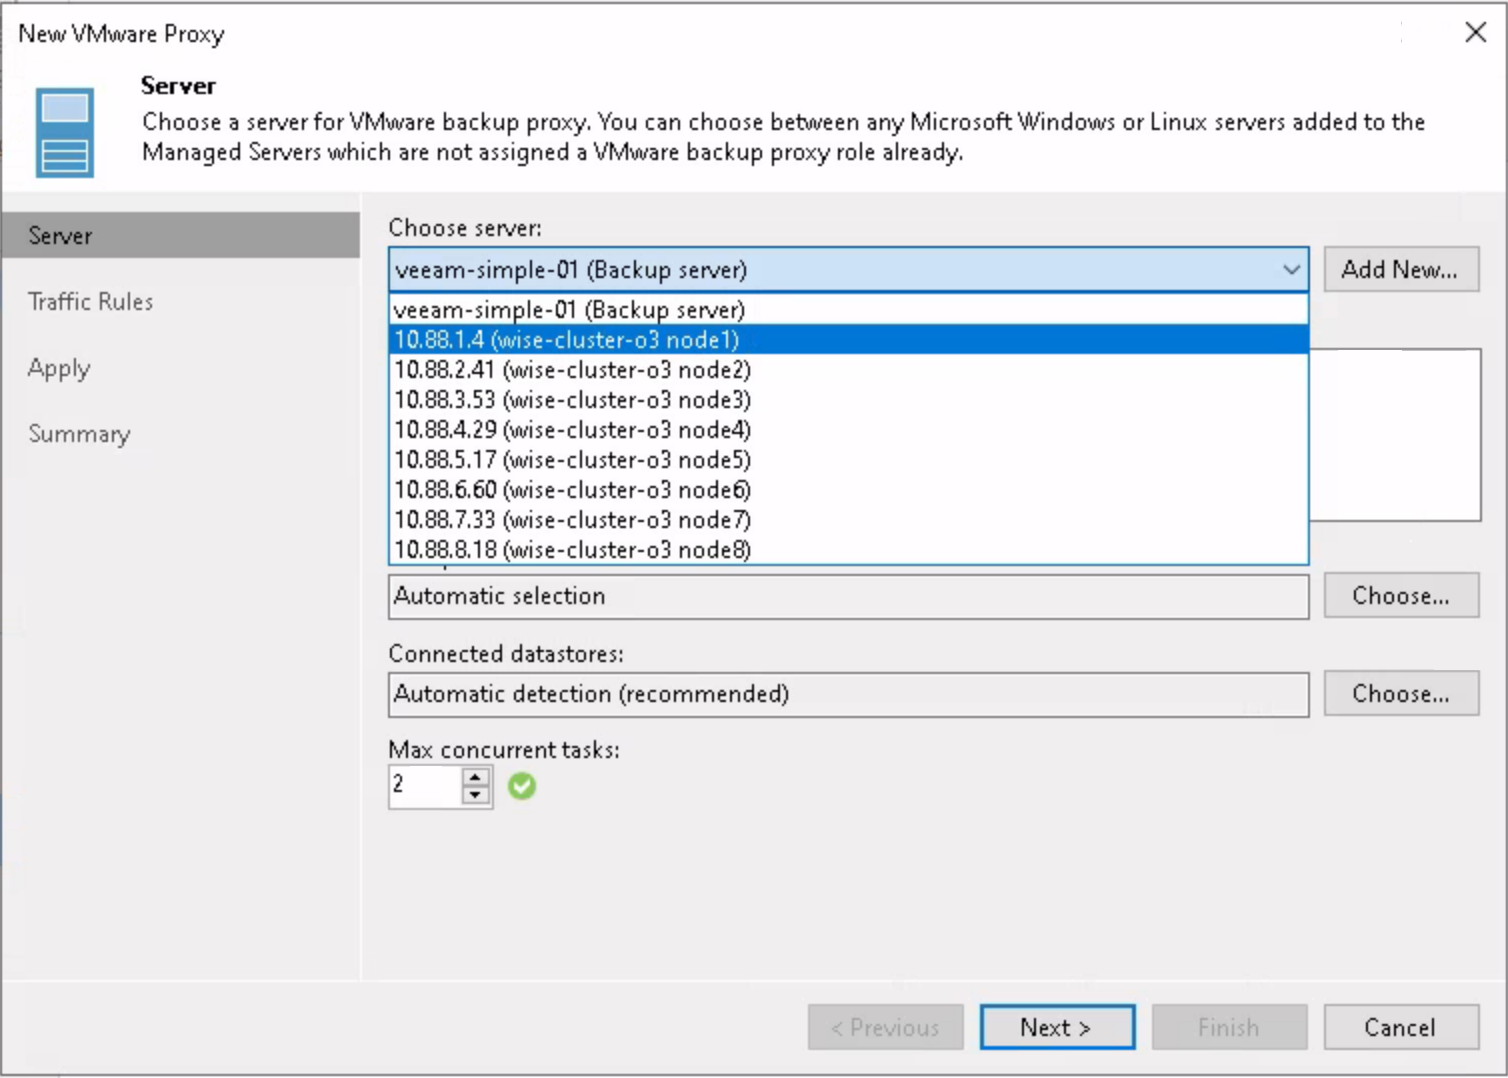Screen dimensions: 1508x1078
Task: Click the Automatic detection (recommended) datastores field
Action: 848,694
